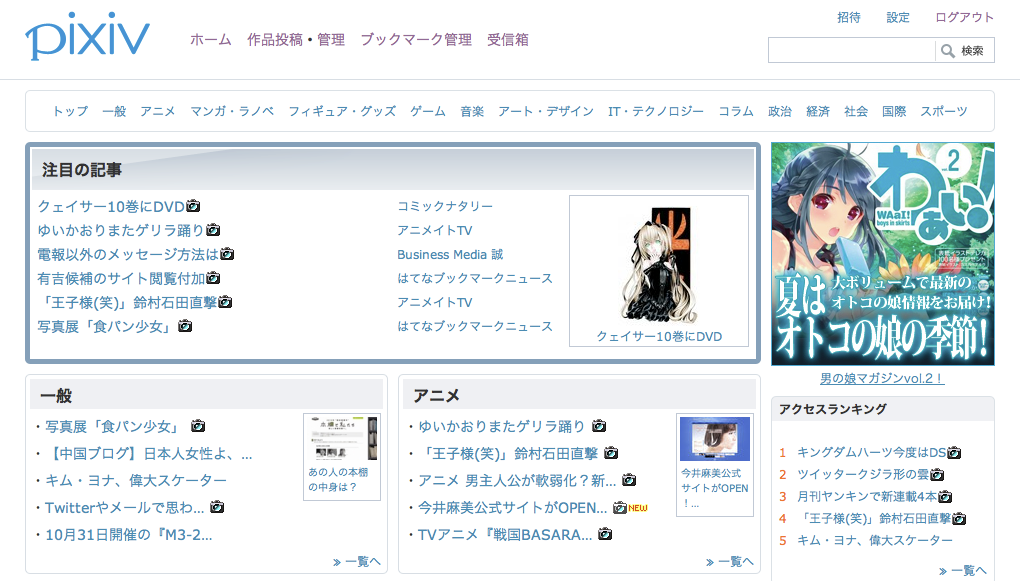Select the コラム category tab
Viewport: 1020px width, 581px height.
[736, 111]
